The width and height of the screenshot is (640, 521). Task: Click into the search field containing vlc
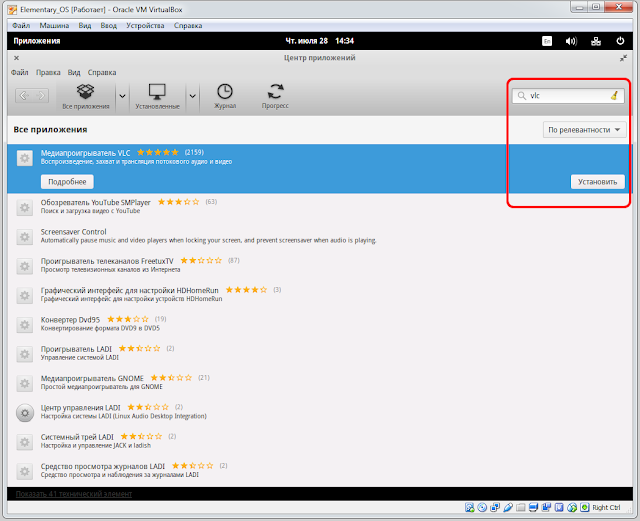point(568,96)
